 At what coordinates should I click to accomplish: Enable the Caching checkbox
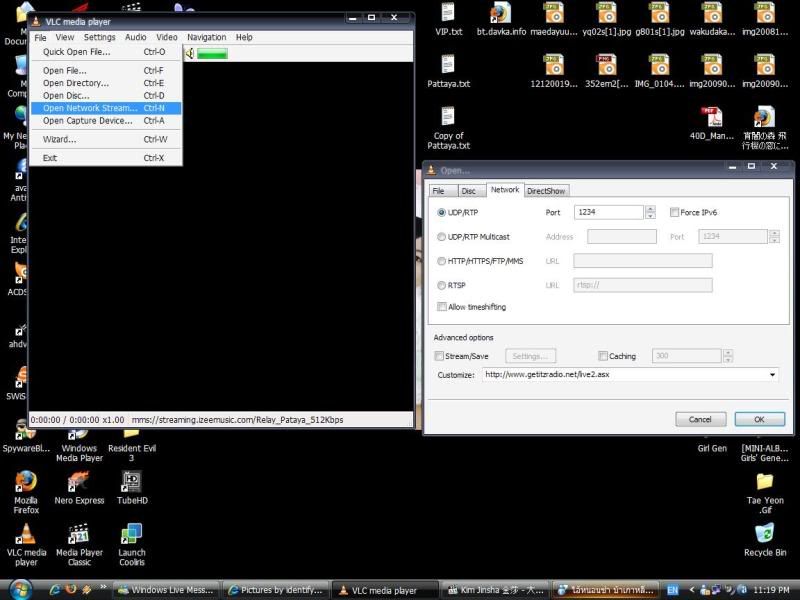[x=603, y=356]
